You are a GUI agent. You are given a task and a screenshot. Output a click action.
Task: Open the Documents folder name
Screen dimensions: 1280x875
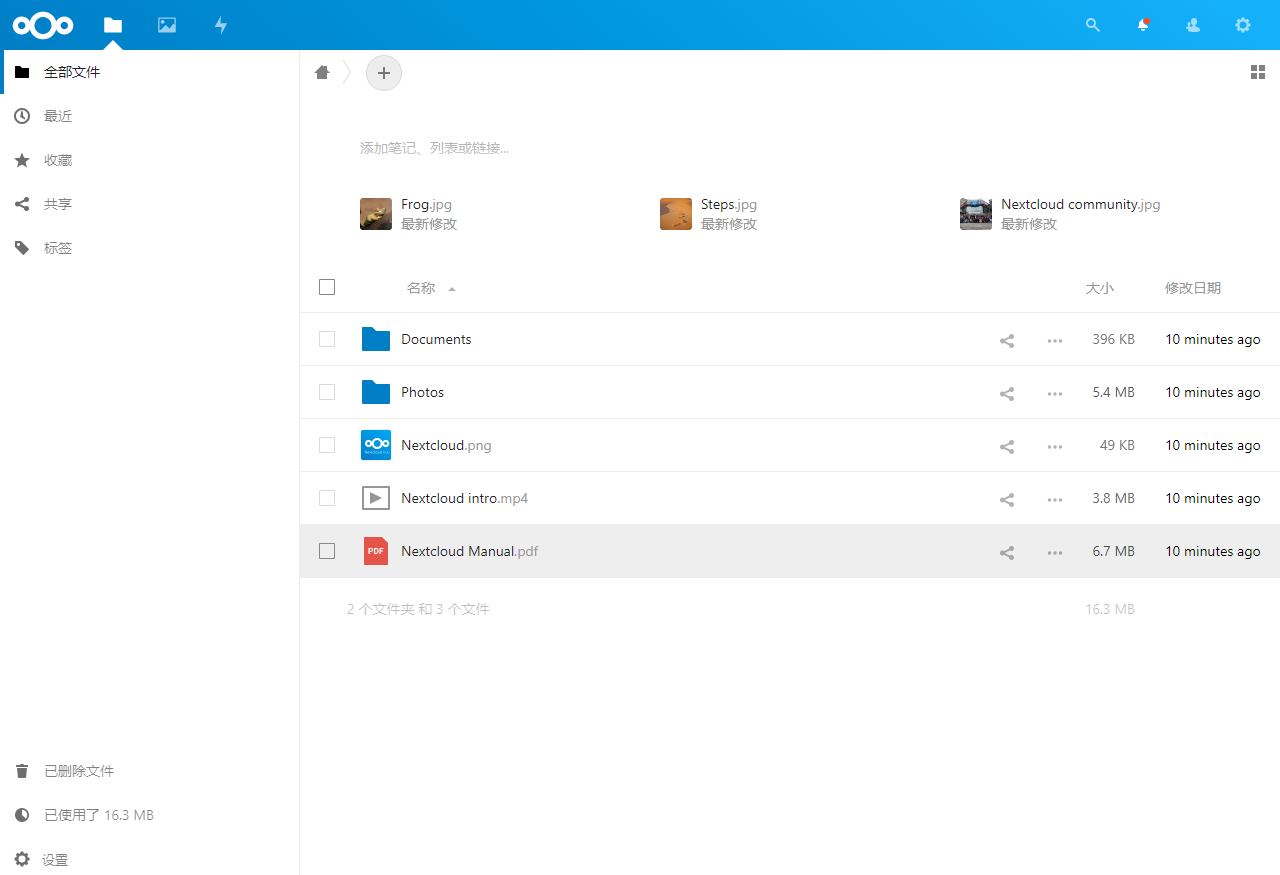click(436, 339)
